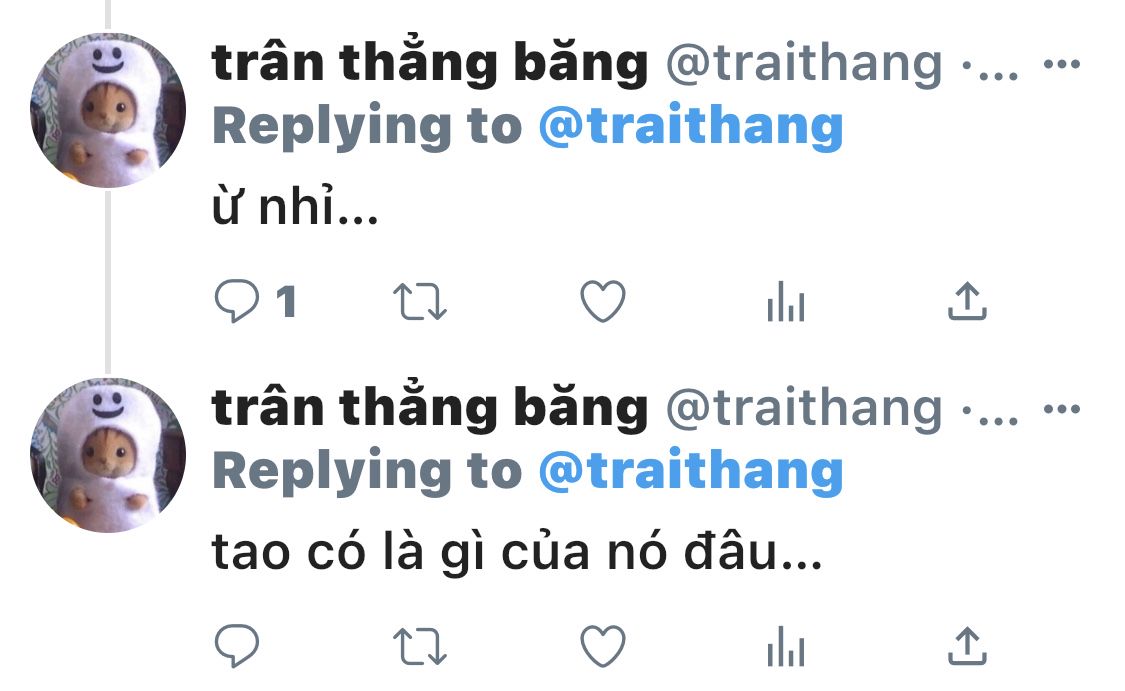1125x691 pixels.
Task: Reply to the "ừ nhỉ..." tweet
Action: (237, 301)
